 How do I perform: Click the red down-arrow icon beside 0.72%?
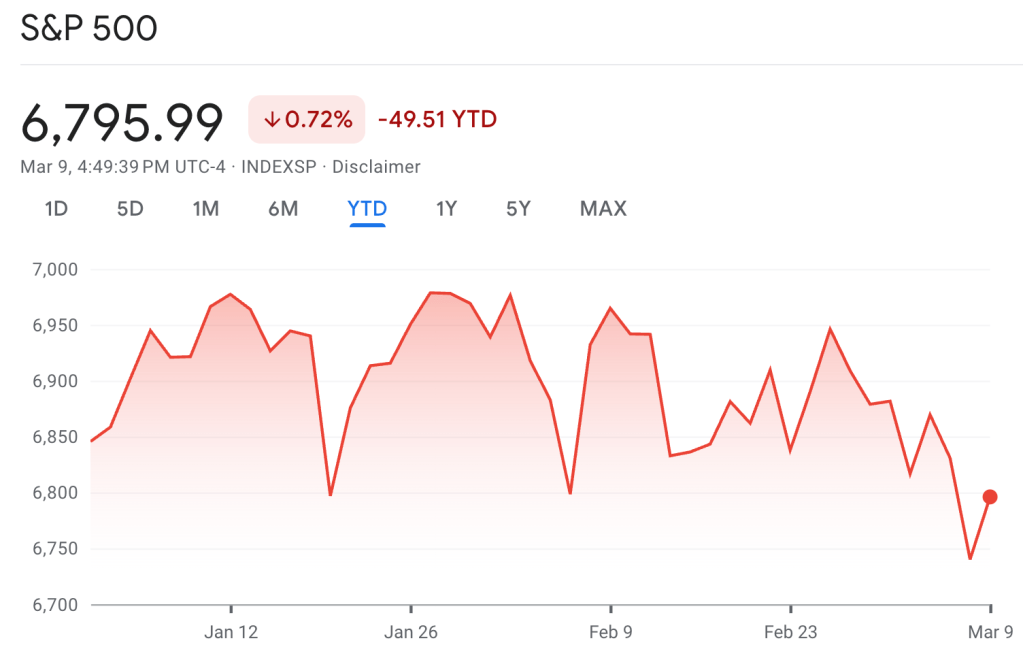(271, 120)
